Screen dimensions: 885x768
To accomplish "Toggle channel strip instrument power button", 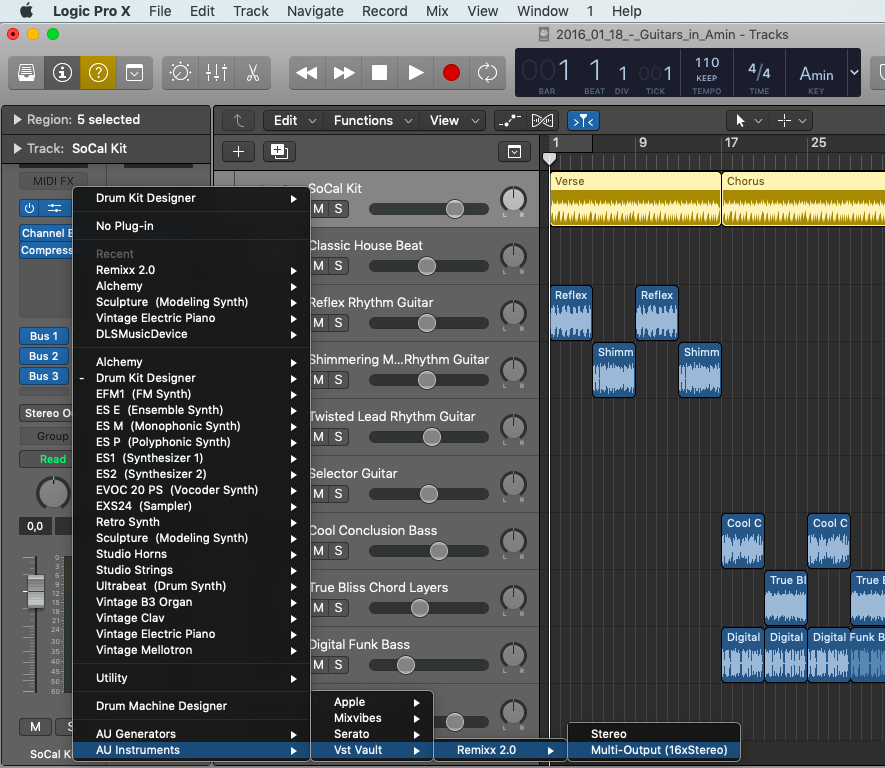I will (x=29, y=208).
